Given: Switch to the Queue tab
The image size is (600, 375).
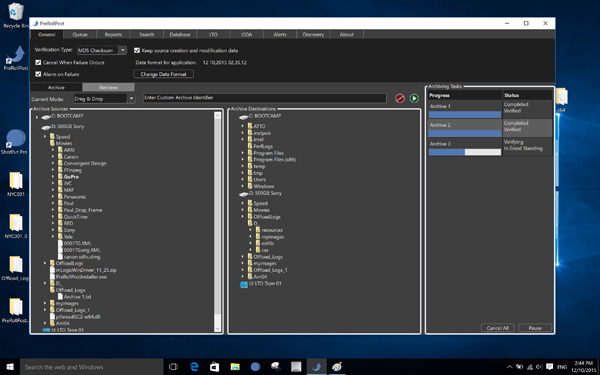Looking at the screenshot, I should [x=80, y=34].
